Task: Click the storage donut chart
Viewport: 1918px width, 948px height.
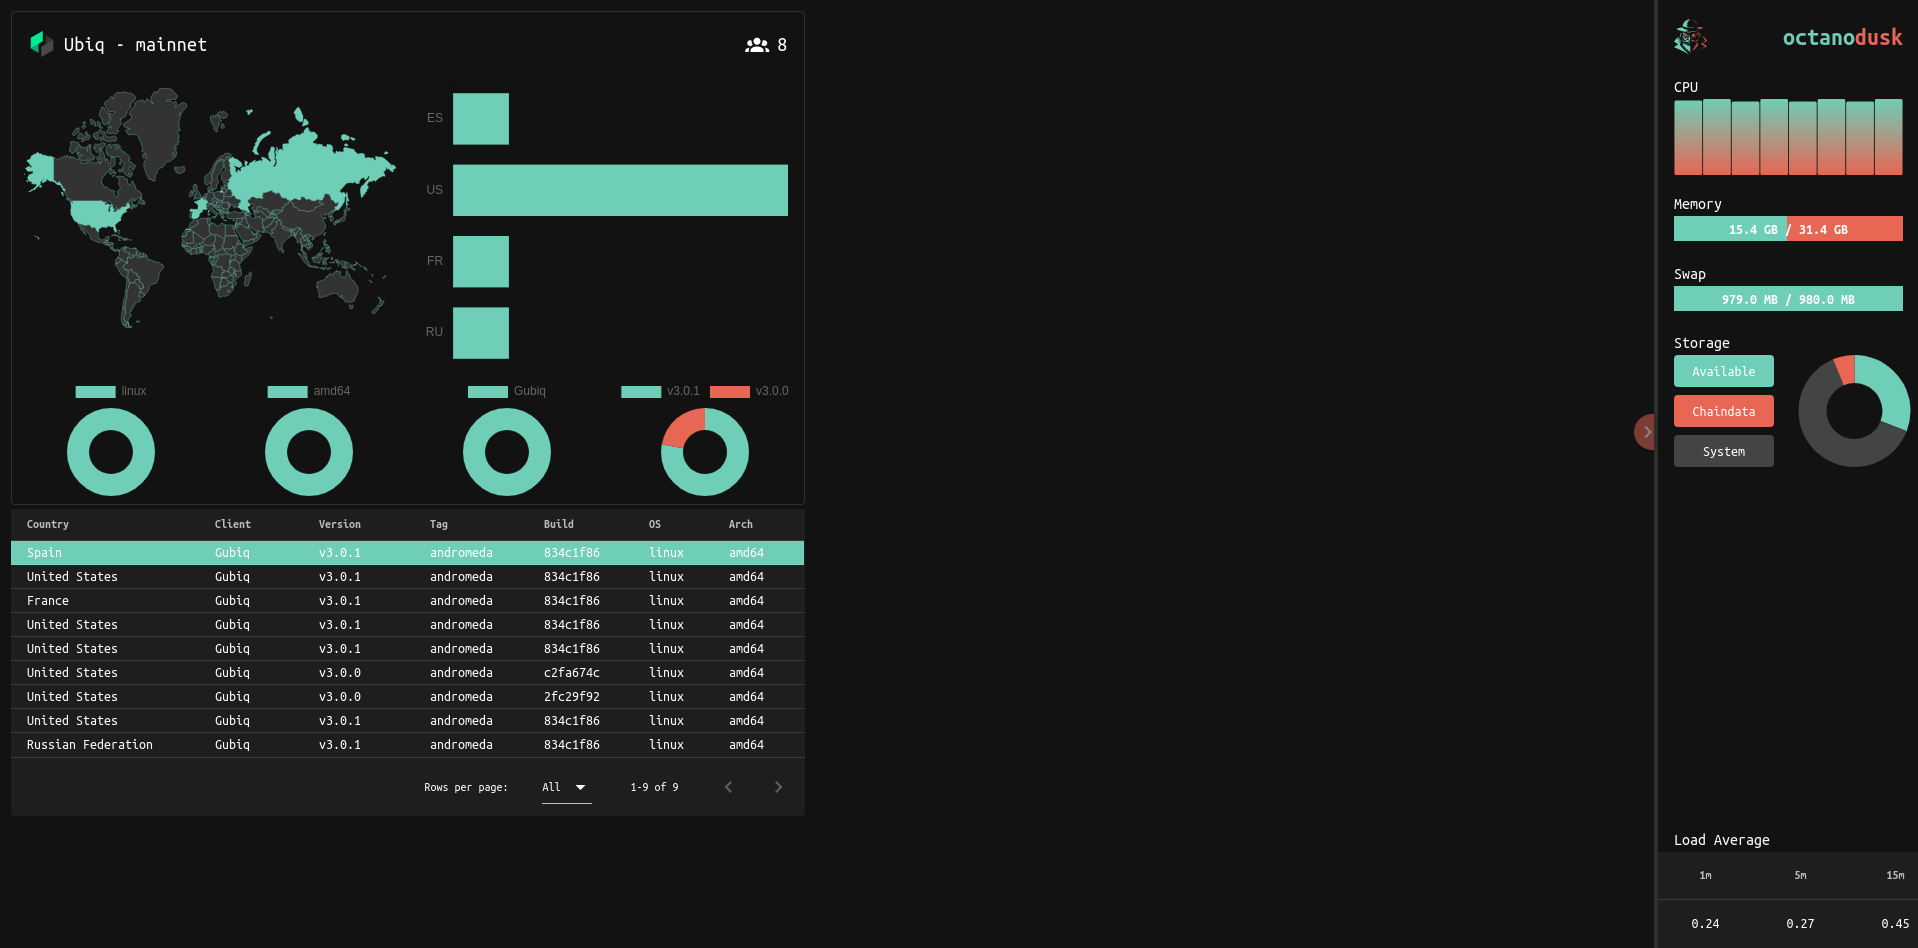Action: click(1854, 411)
